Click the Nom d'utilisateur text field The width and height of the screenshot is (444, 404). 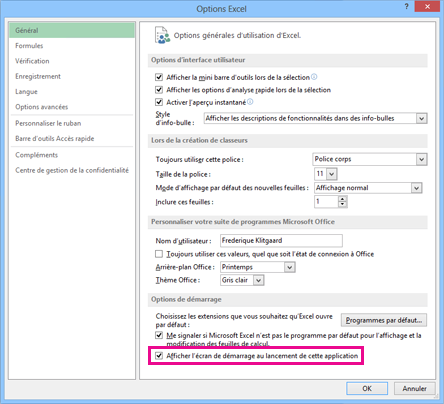(x=281, y=241)
